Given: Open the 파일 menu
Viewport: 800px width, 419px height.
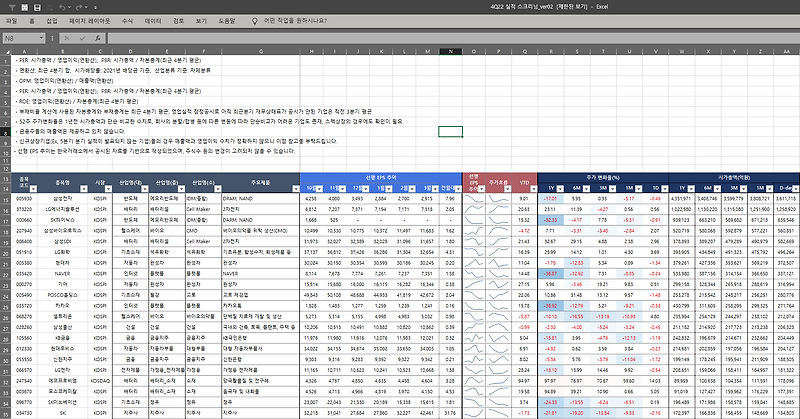Looking at the screenshot, I should tap(11, 21).
